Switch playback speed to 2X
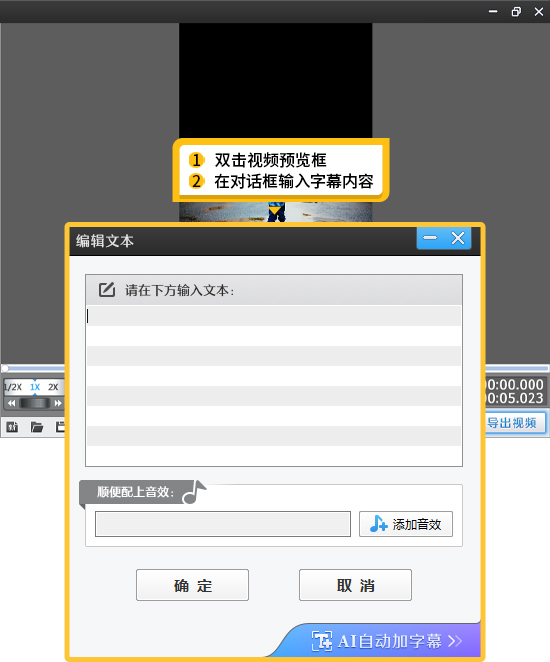Viewport: 550px width, 662px height. 53,387
